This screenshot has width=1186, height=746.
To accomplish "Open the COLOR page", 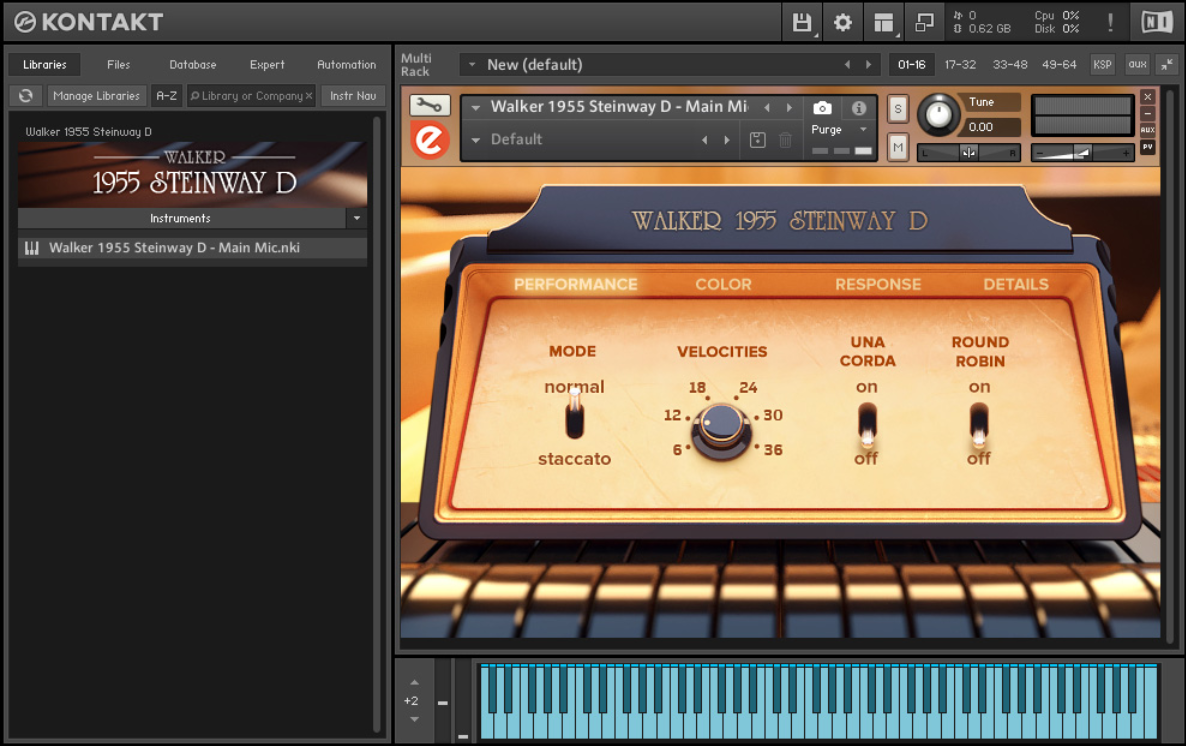I will point(724,284).
